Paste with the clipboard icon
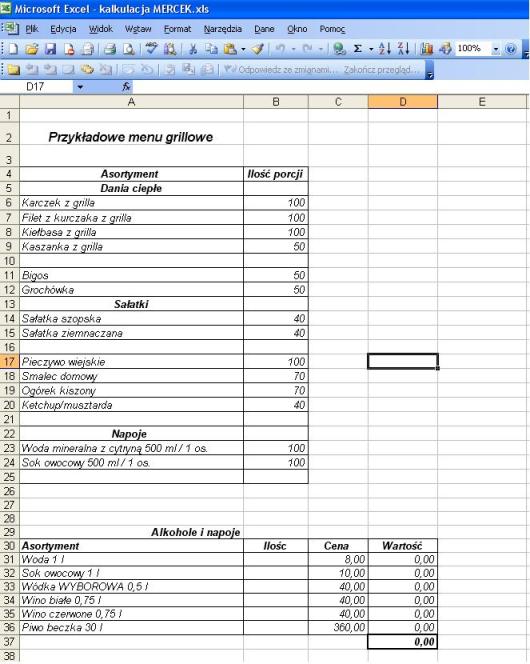Image resolution: width=530 pixels, height=664 pixels. coord(230,49)
